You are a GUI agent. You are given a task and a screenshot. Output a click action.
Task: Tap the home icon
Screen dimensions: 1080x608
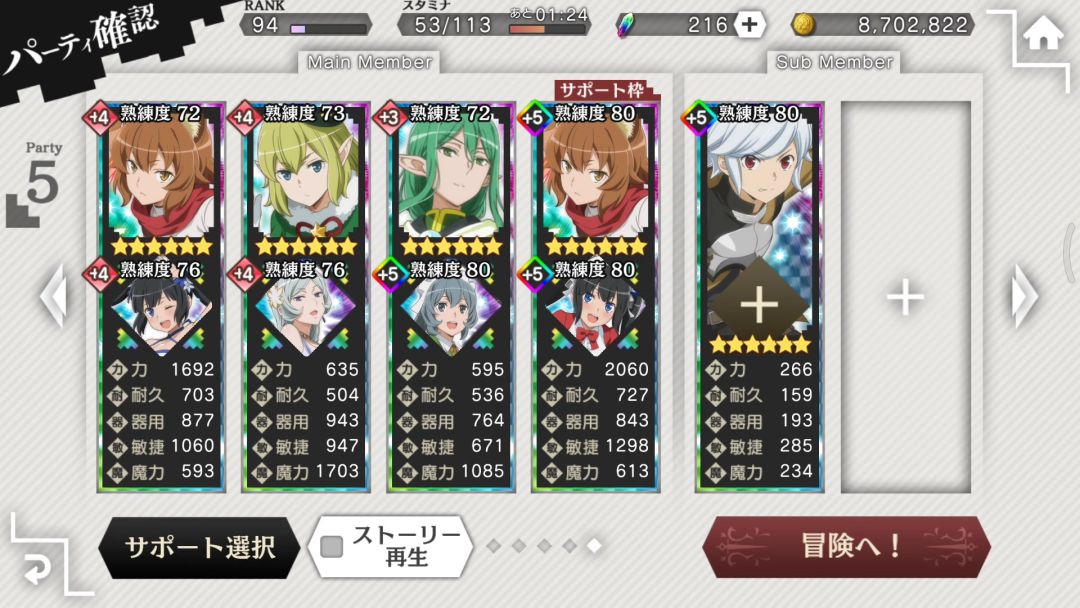[1043, 33]
